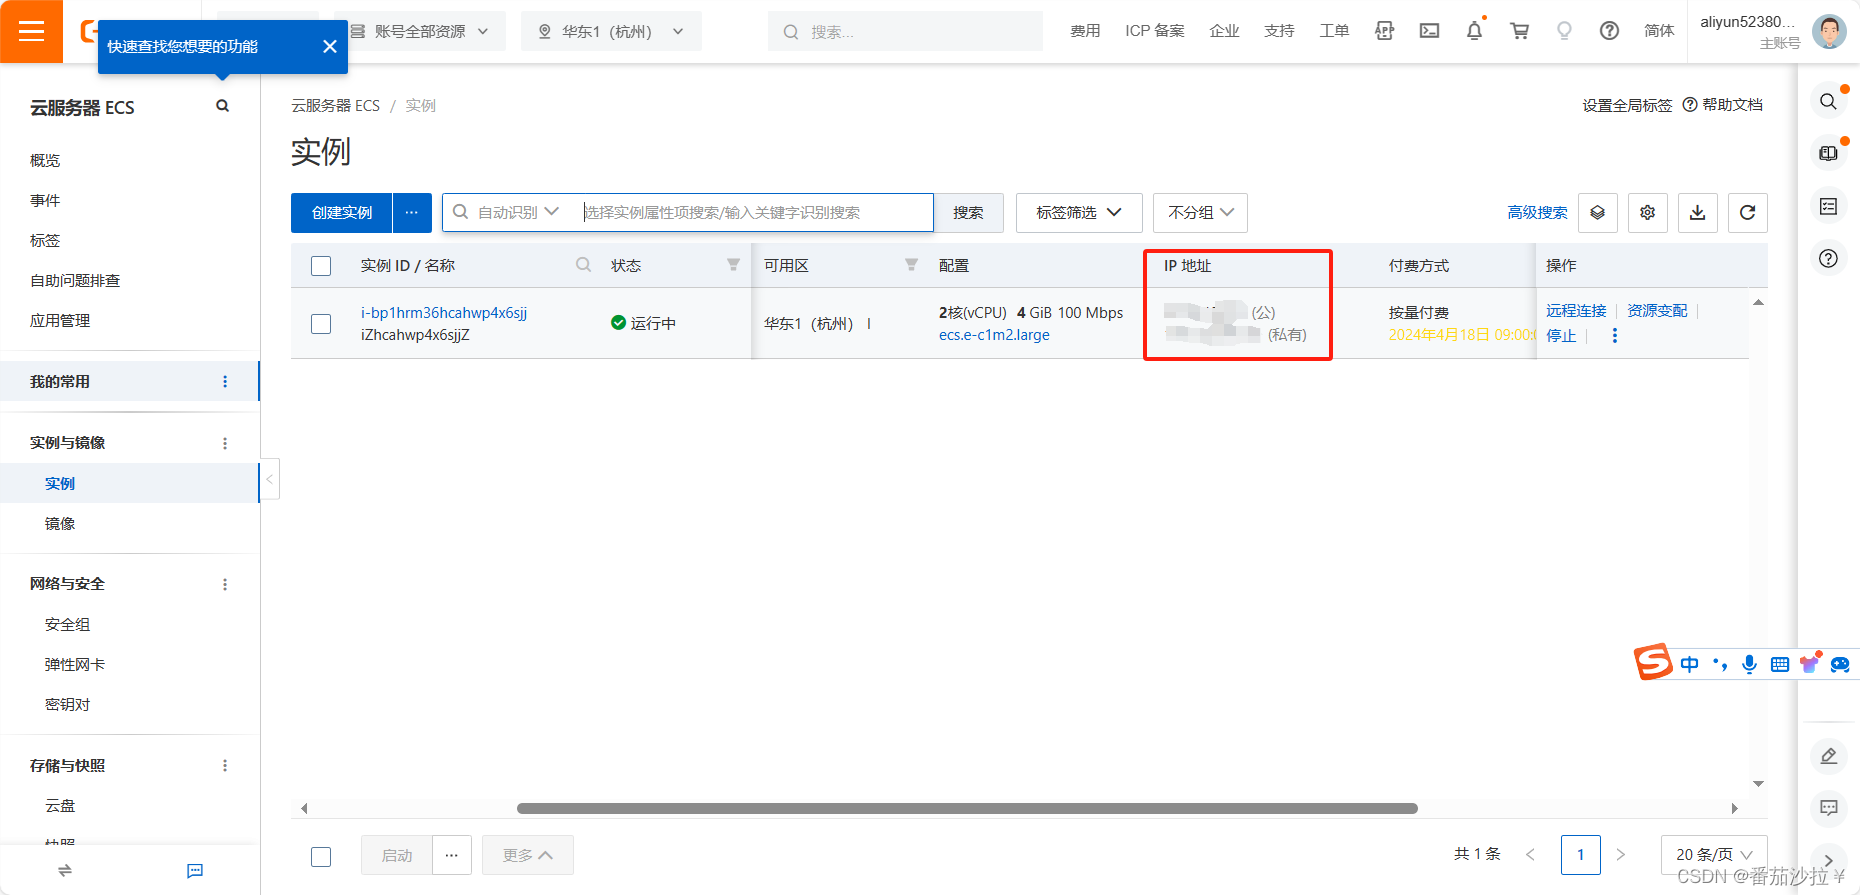
Task: Open 我的常用 options dots
Action: (225, 381)
